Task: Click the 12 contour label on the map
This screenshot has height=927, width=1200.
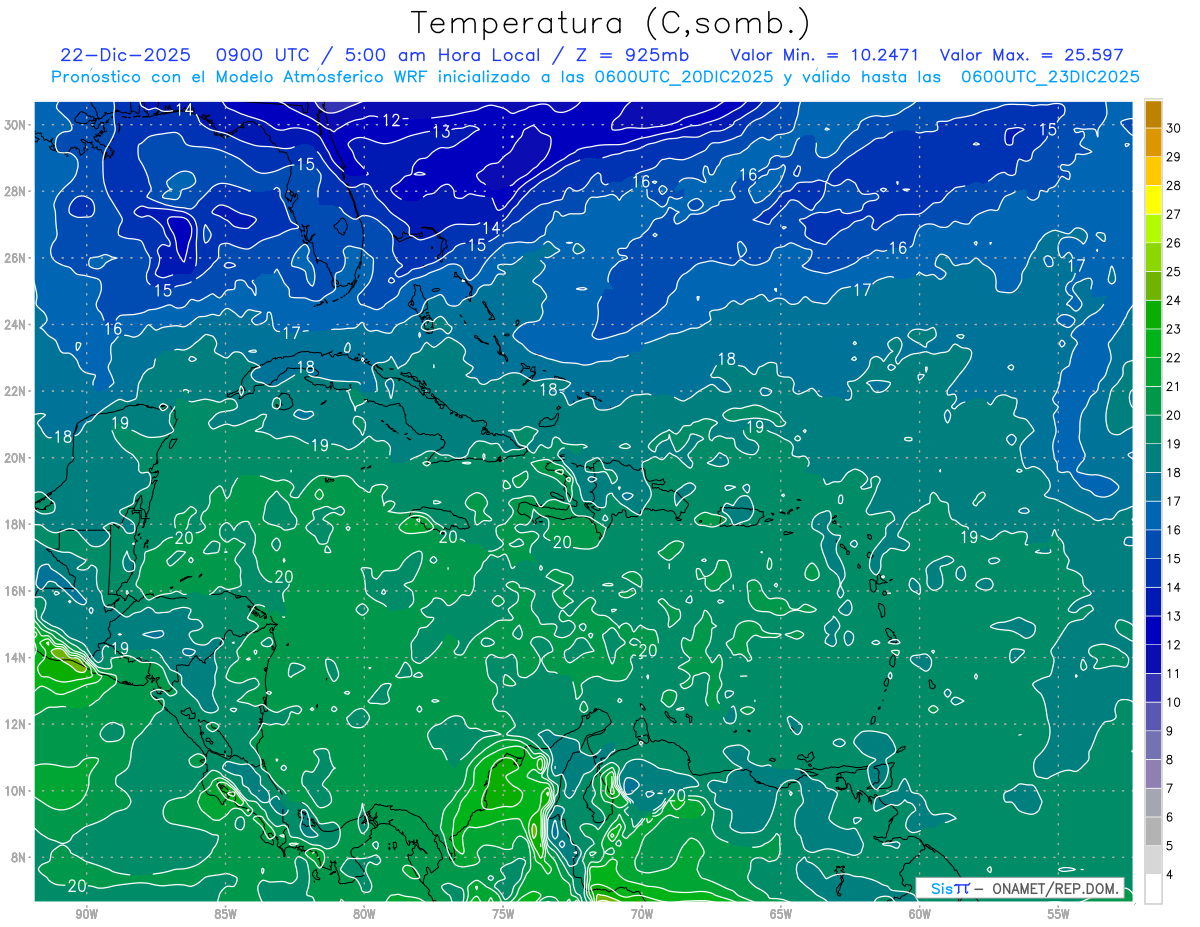Action: pos(391,120)
